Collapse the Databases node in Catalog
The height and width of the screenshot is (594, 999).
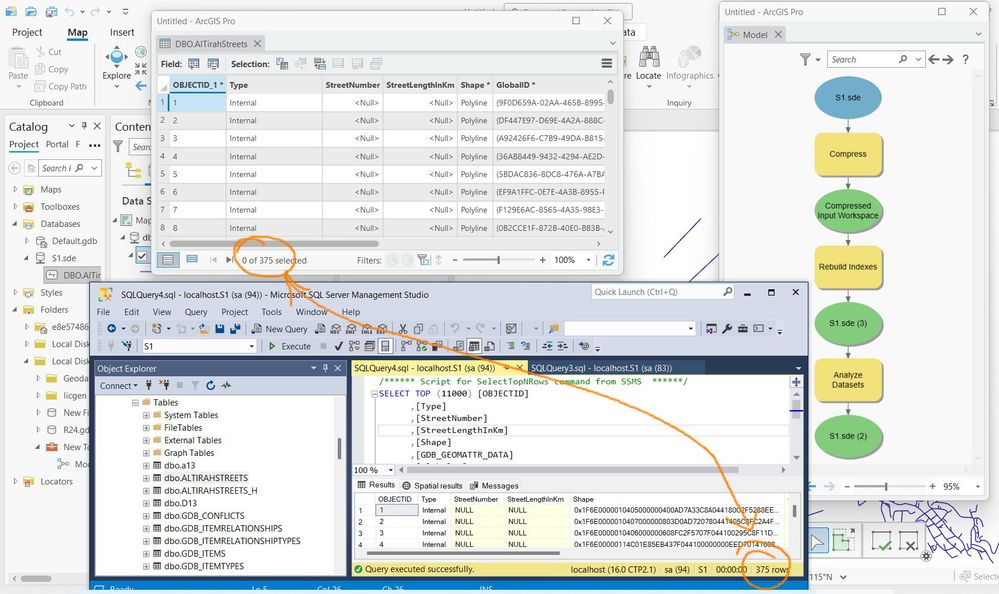point(15,224)
